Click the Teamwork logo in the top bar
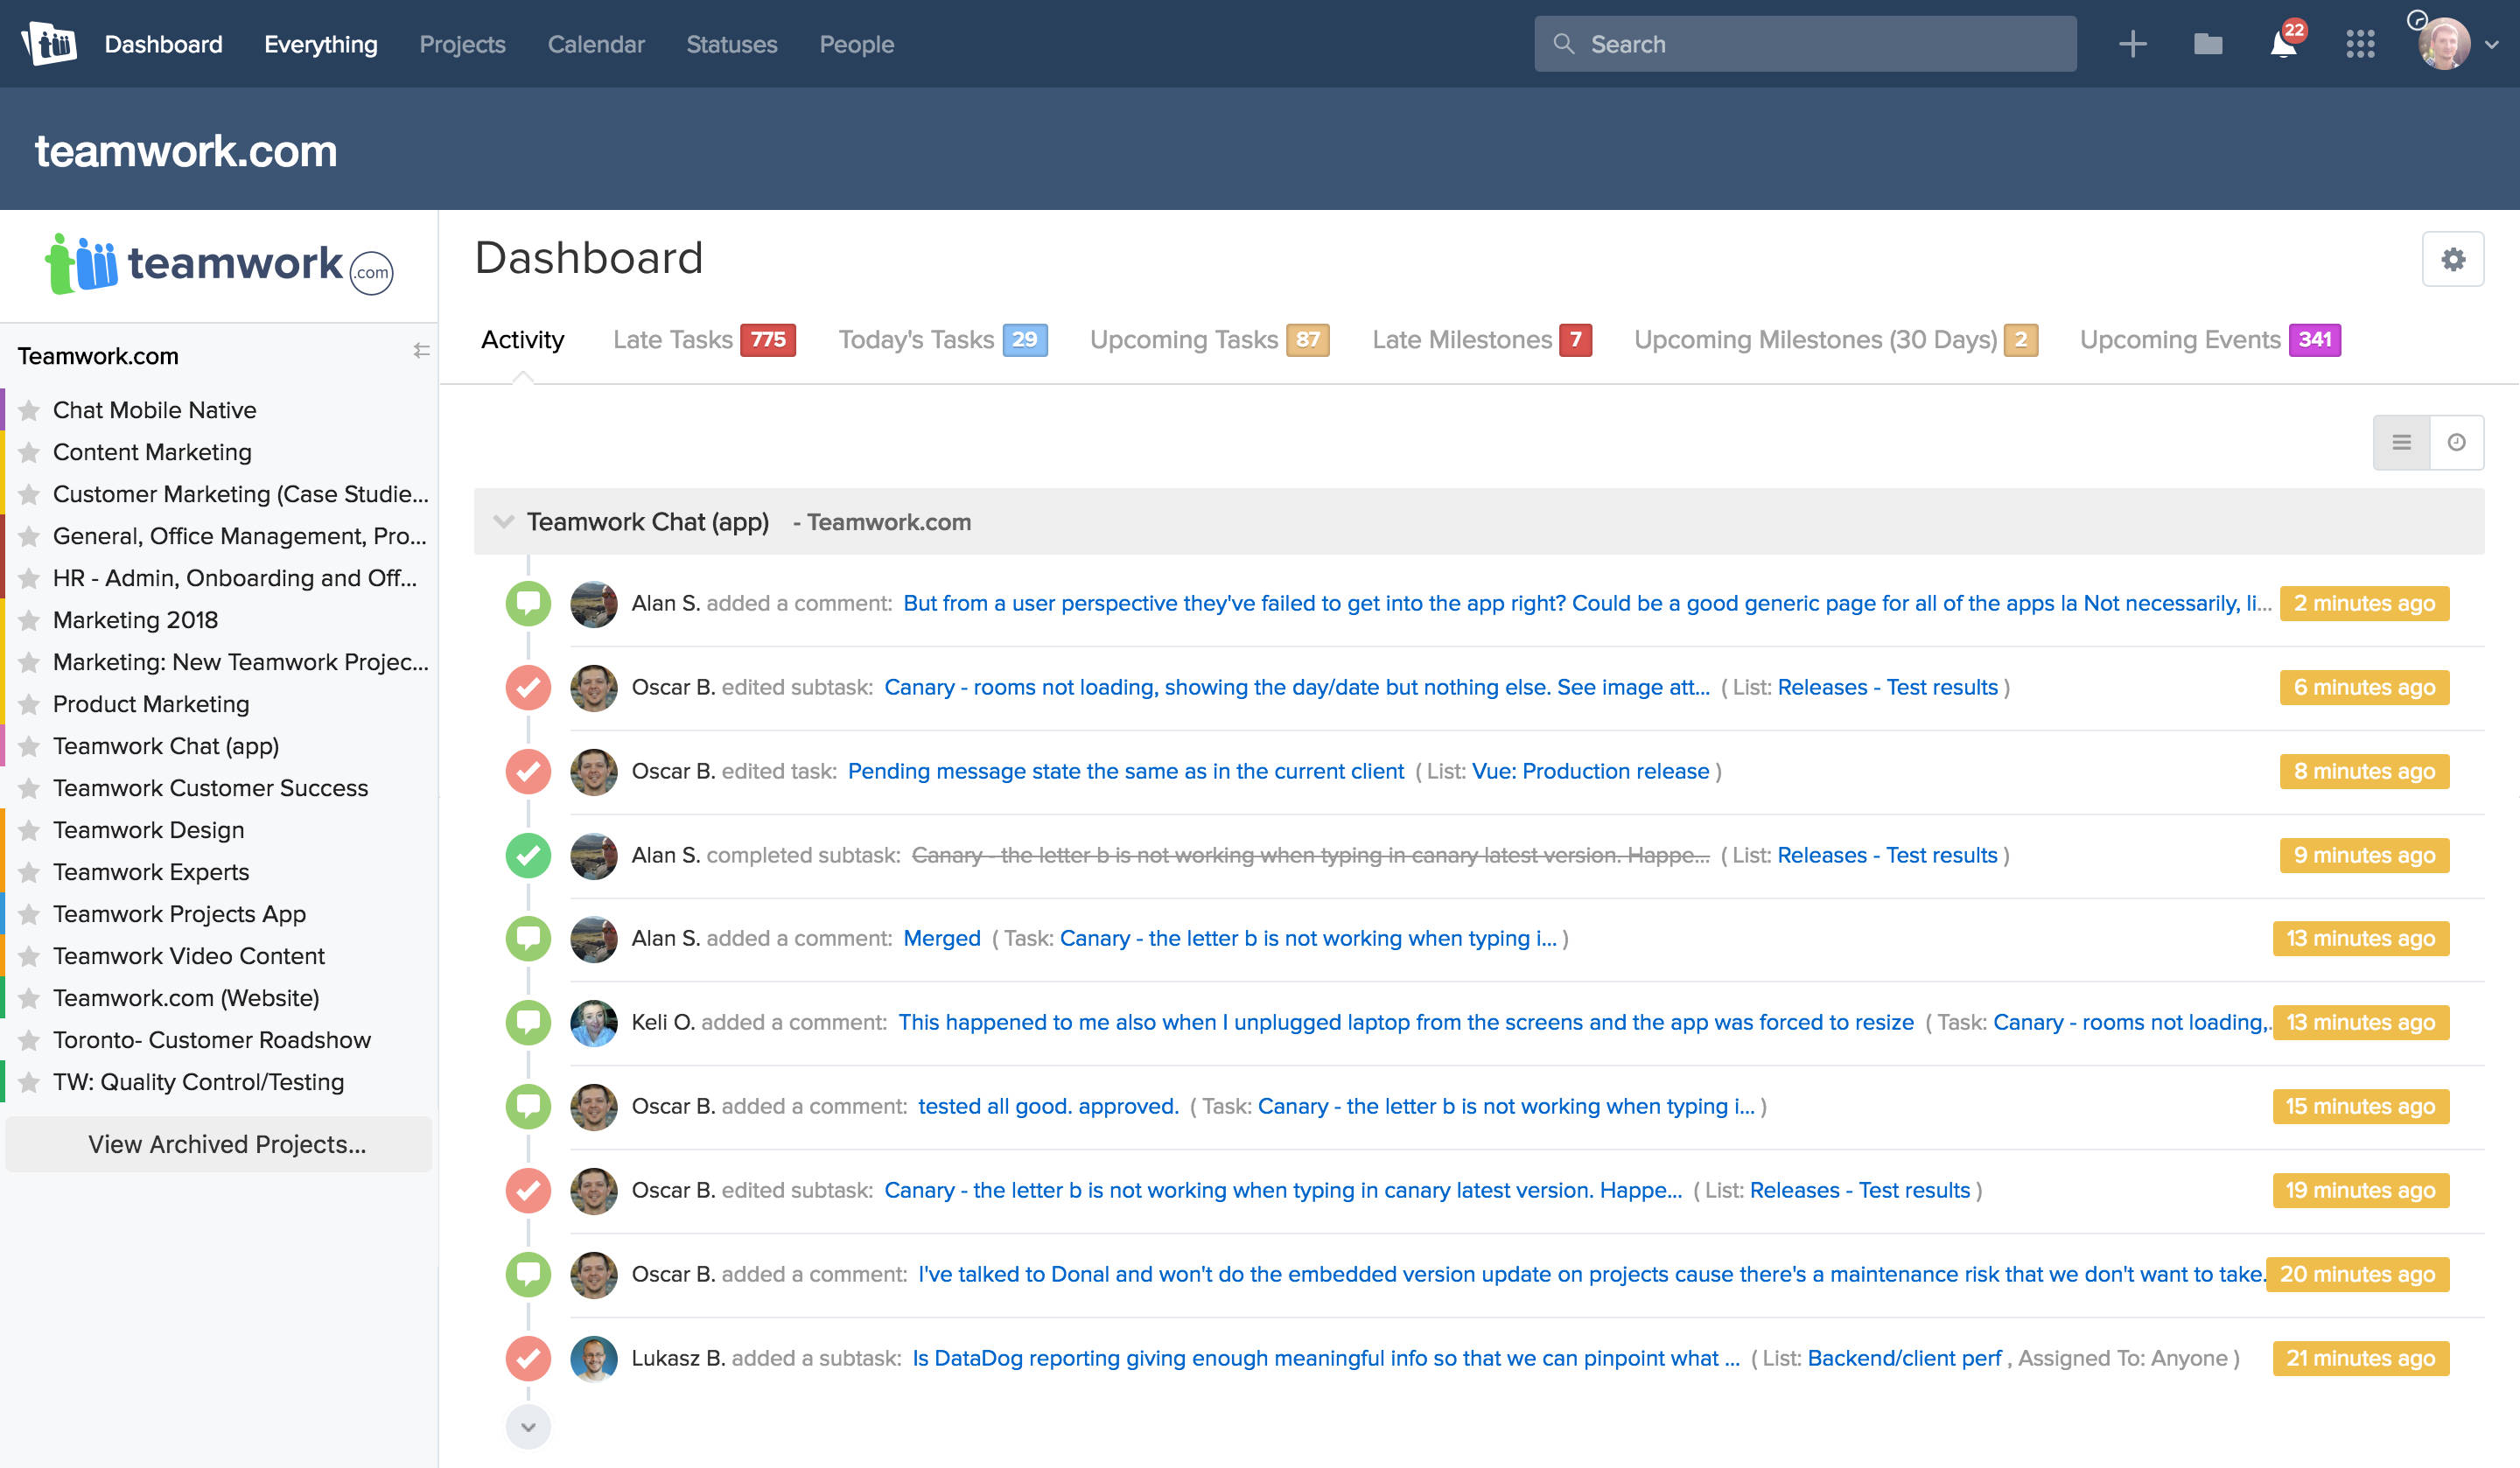Screen dimensions: 2520x1468 point(50,42)
